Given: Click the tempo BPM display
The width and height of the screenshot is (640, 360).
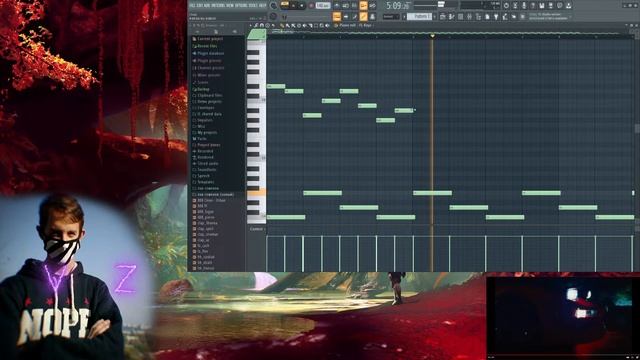Looking at the screenshot, I should [323, 5].
